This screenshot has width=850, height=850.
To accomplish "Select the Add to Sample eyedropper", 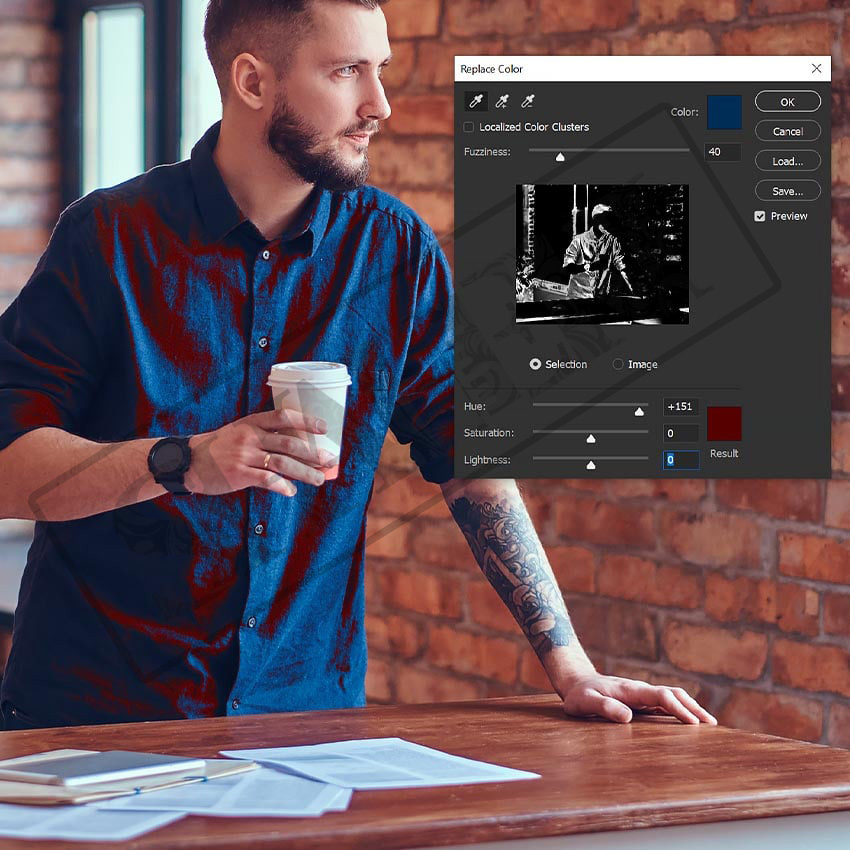I will click(502, 101).
